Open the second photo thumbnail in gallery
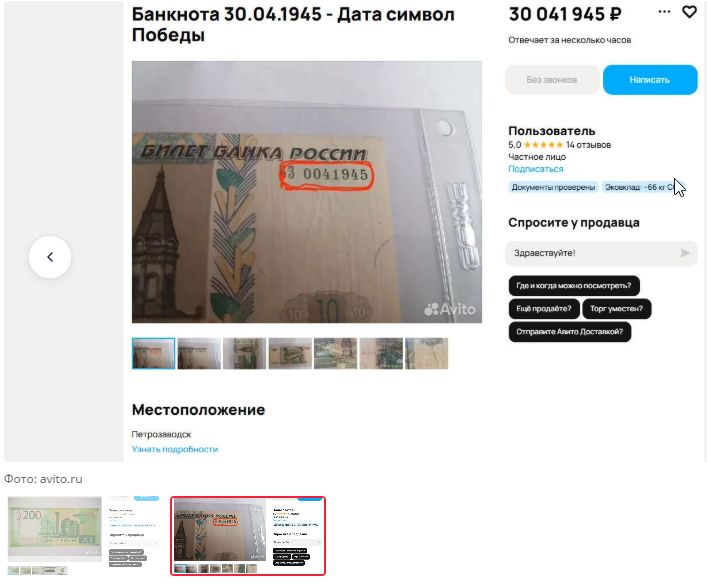 [x=199, y=354]
